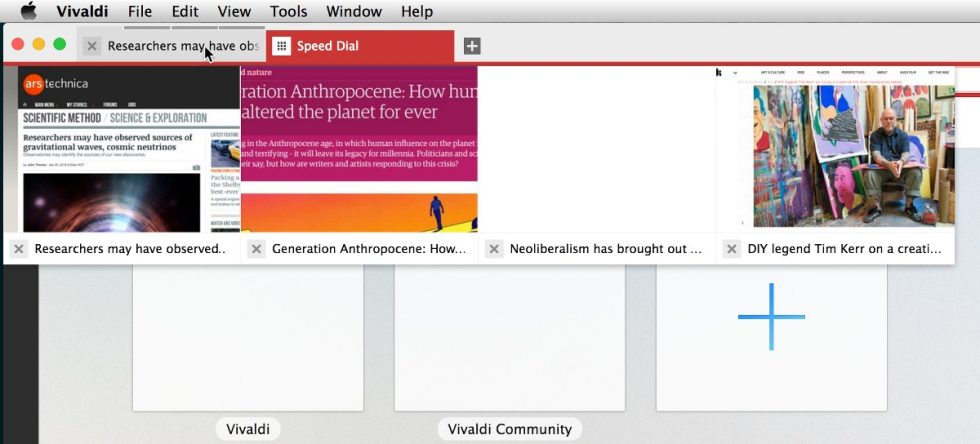
Task: Open the Tools menu
Action: 289,11
